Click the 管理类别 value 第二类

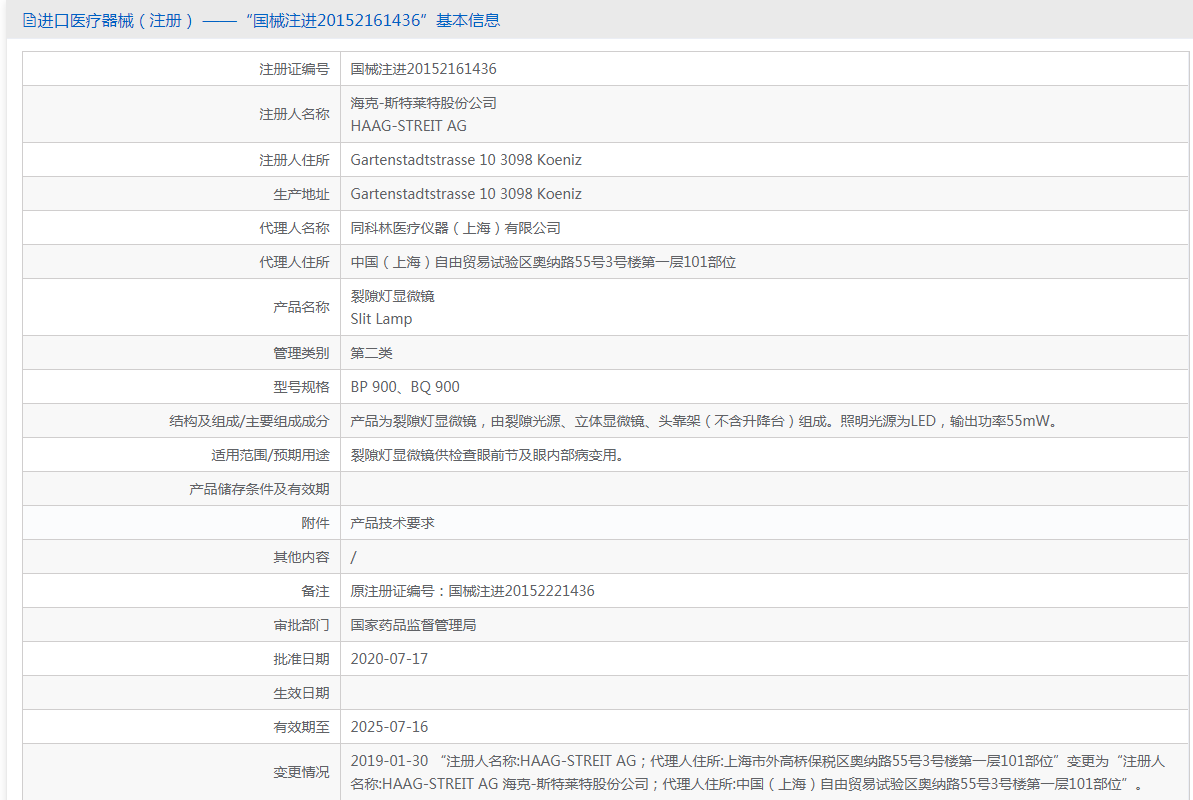click(375, 352)
